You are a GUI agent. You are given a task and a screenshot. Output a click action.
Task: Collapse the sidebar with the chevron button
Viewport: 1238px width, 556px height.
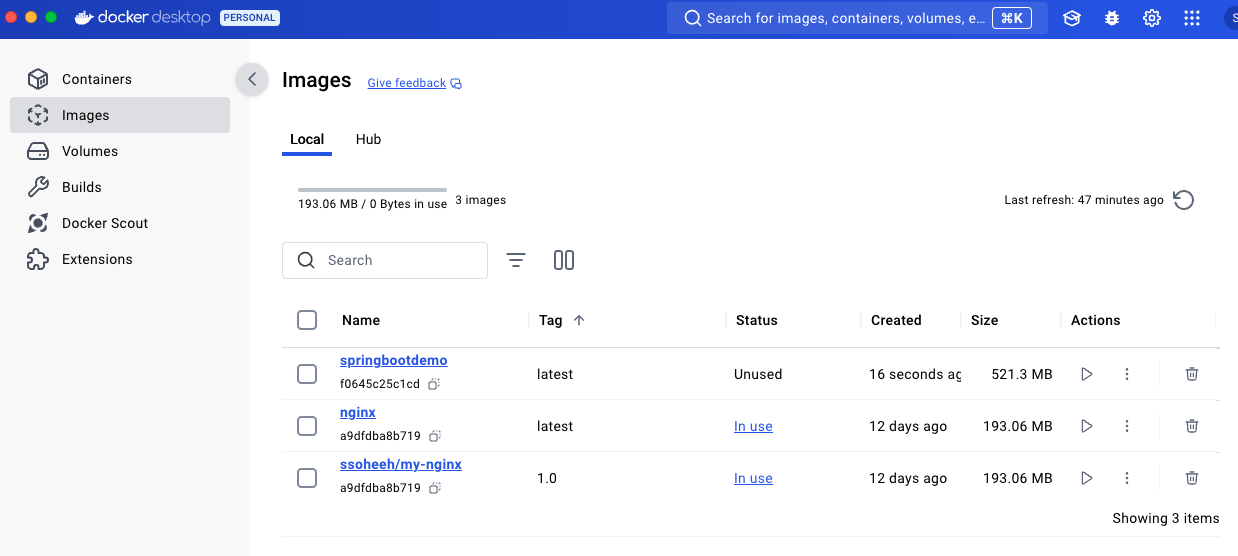(252, 79)
